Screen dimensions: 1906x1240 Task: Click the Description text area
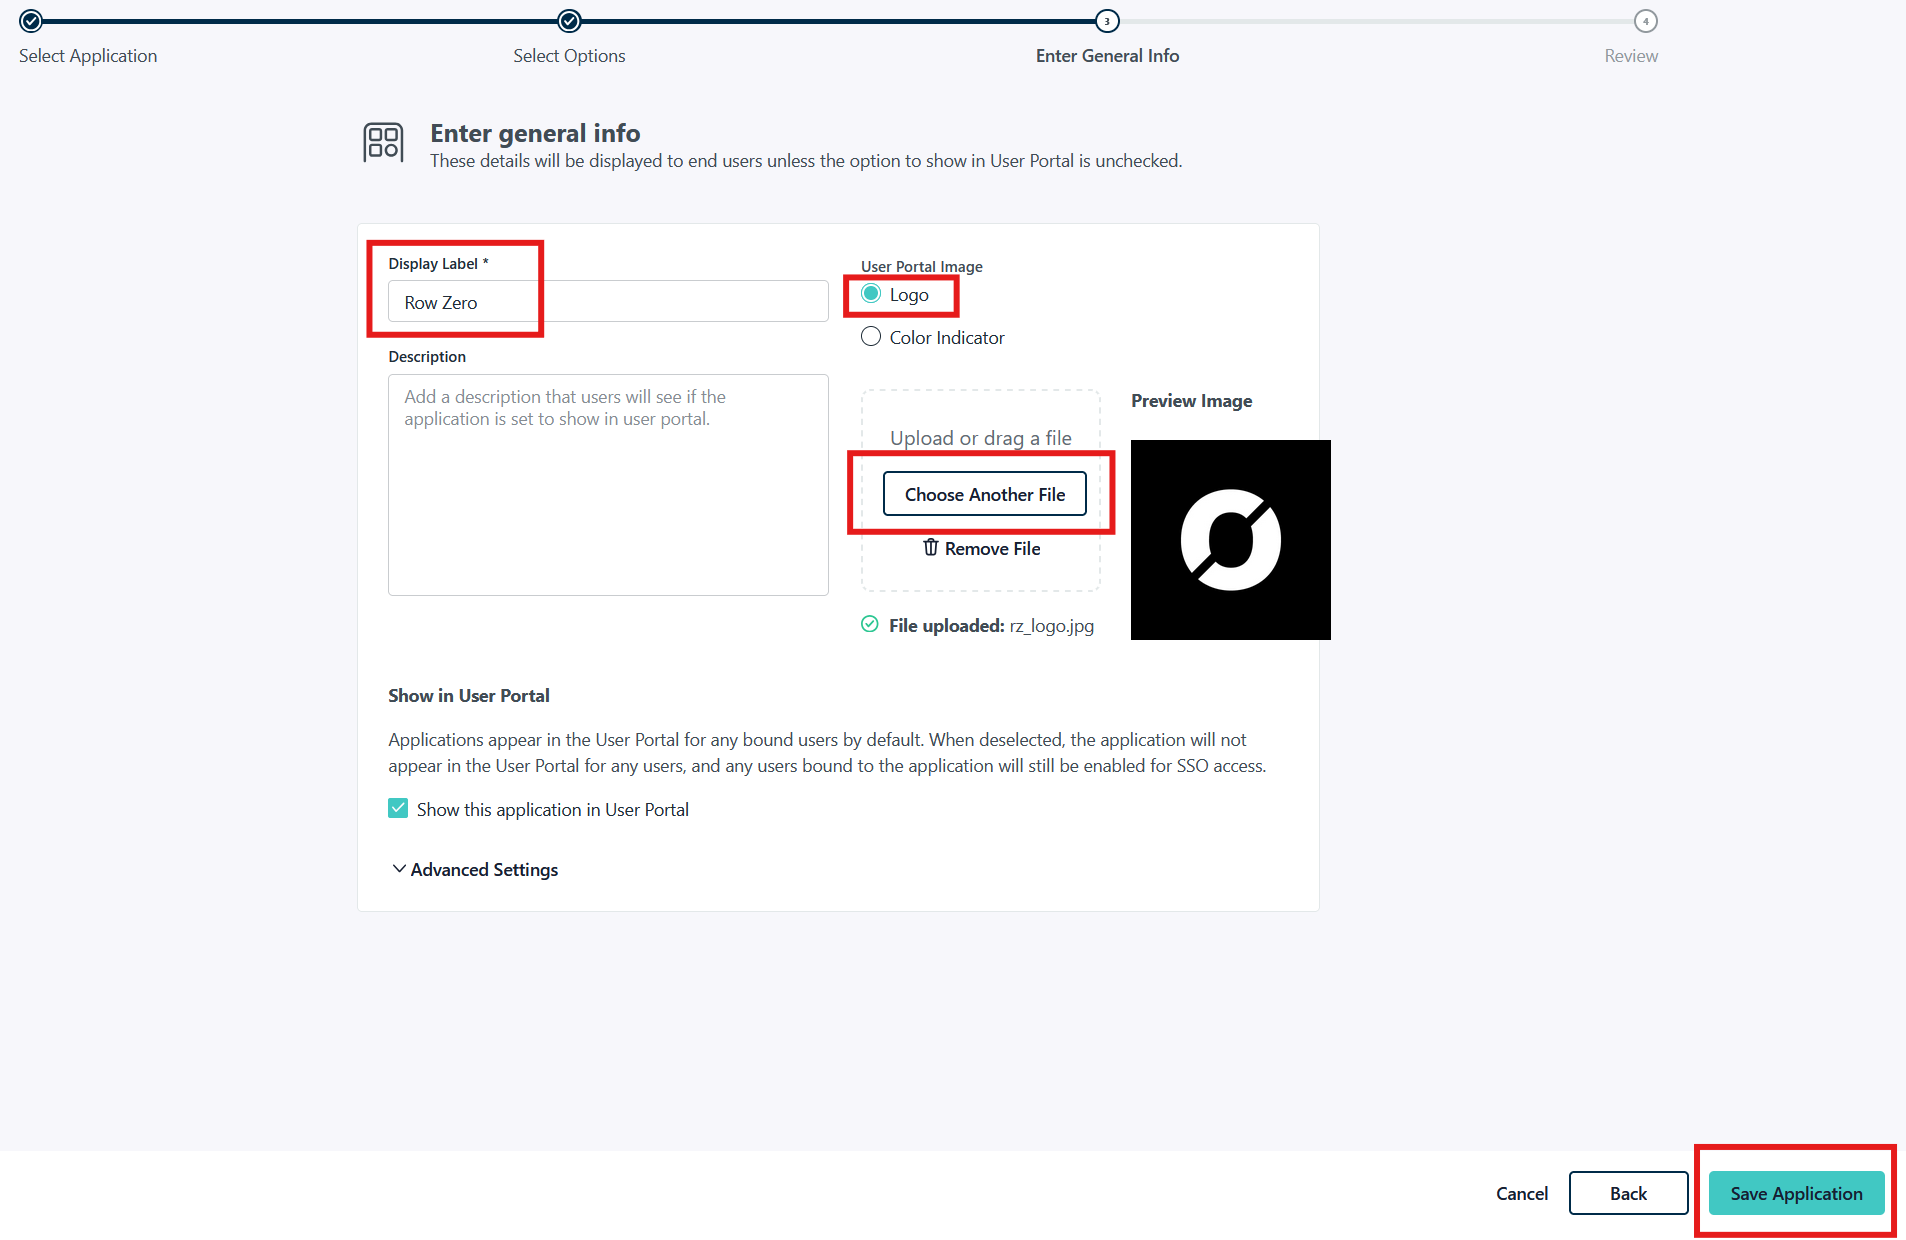coord(607,485)
